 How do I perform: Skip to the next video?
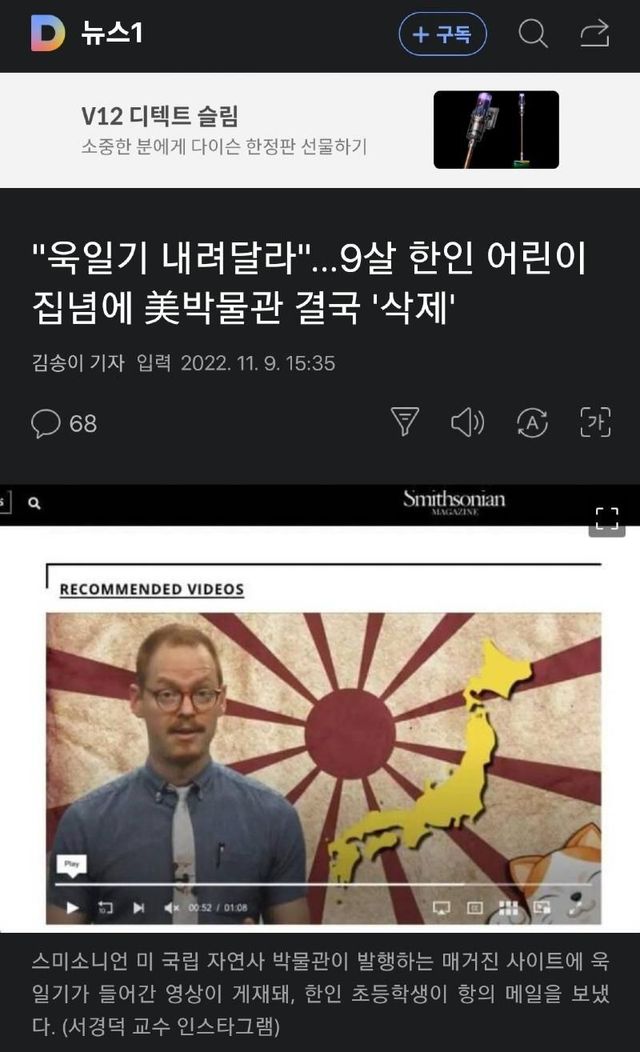[138, 907]
